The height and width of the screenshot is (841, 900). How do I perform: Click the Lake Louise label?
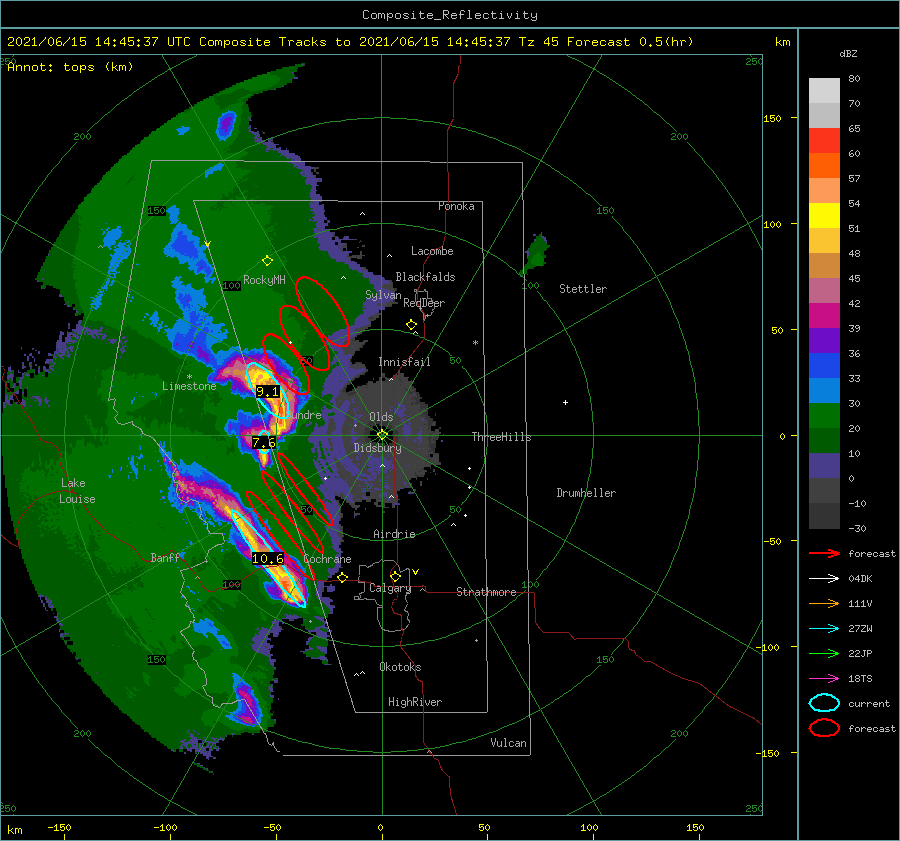77,491
